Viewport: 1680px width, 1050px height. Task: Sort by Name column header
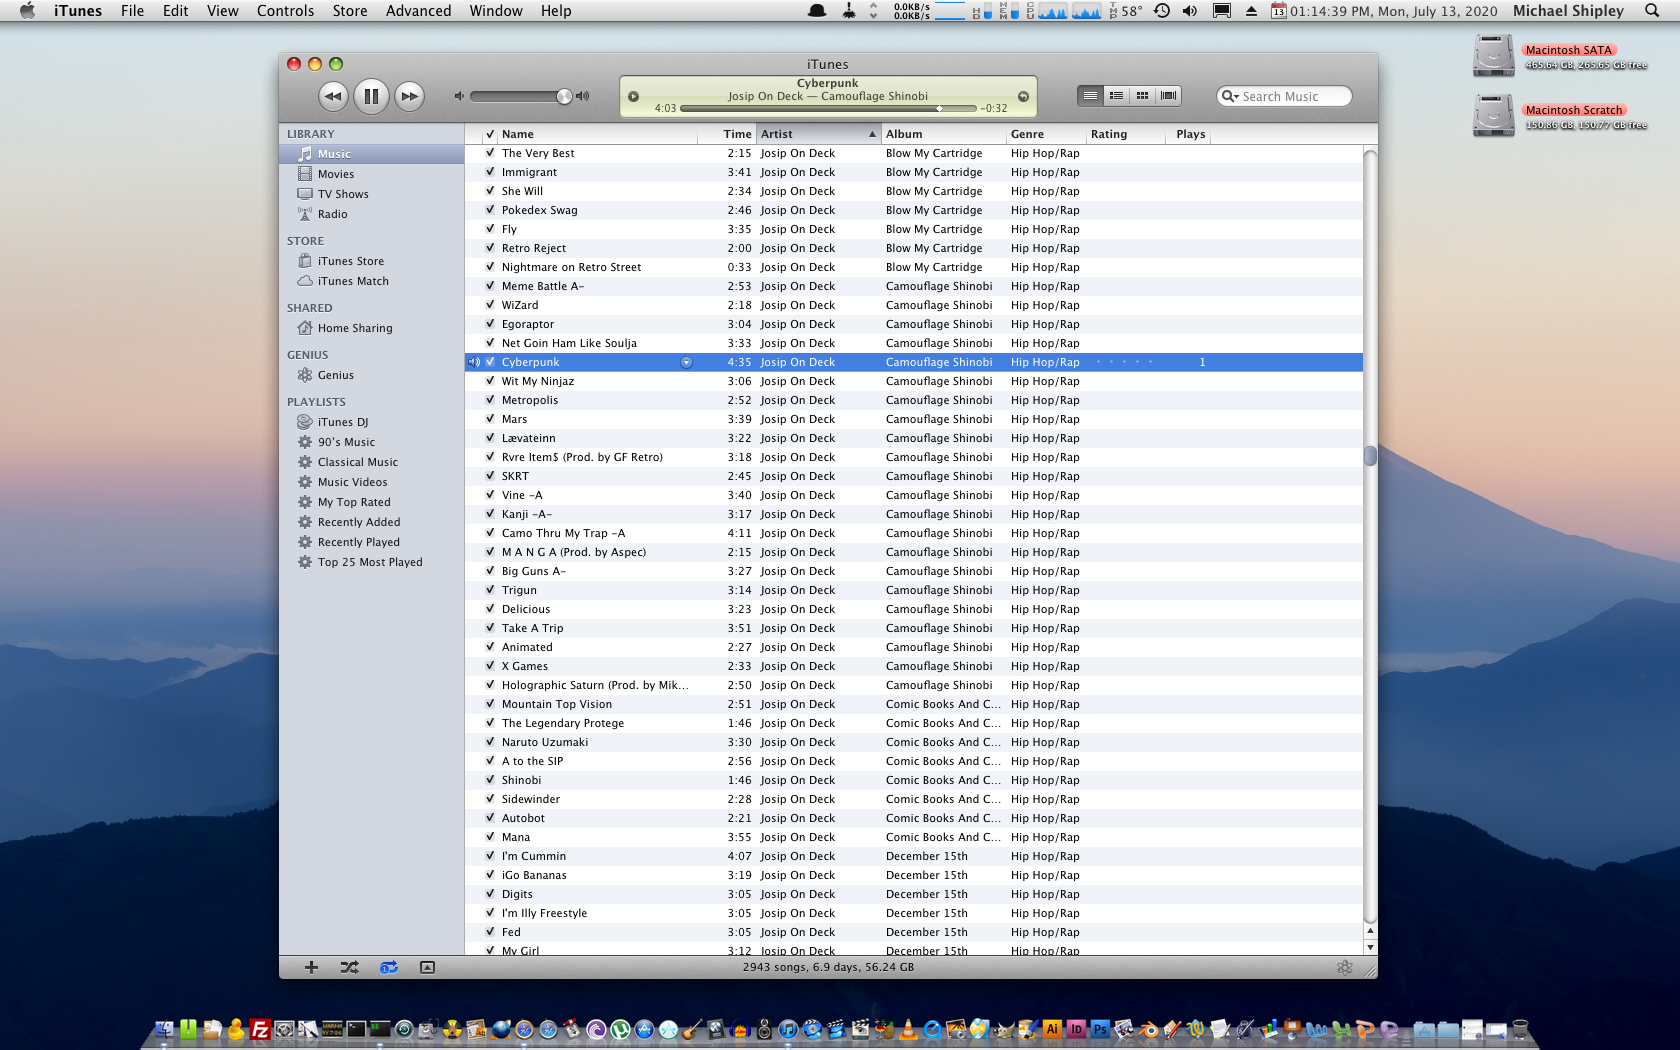coord(598,134)
